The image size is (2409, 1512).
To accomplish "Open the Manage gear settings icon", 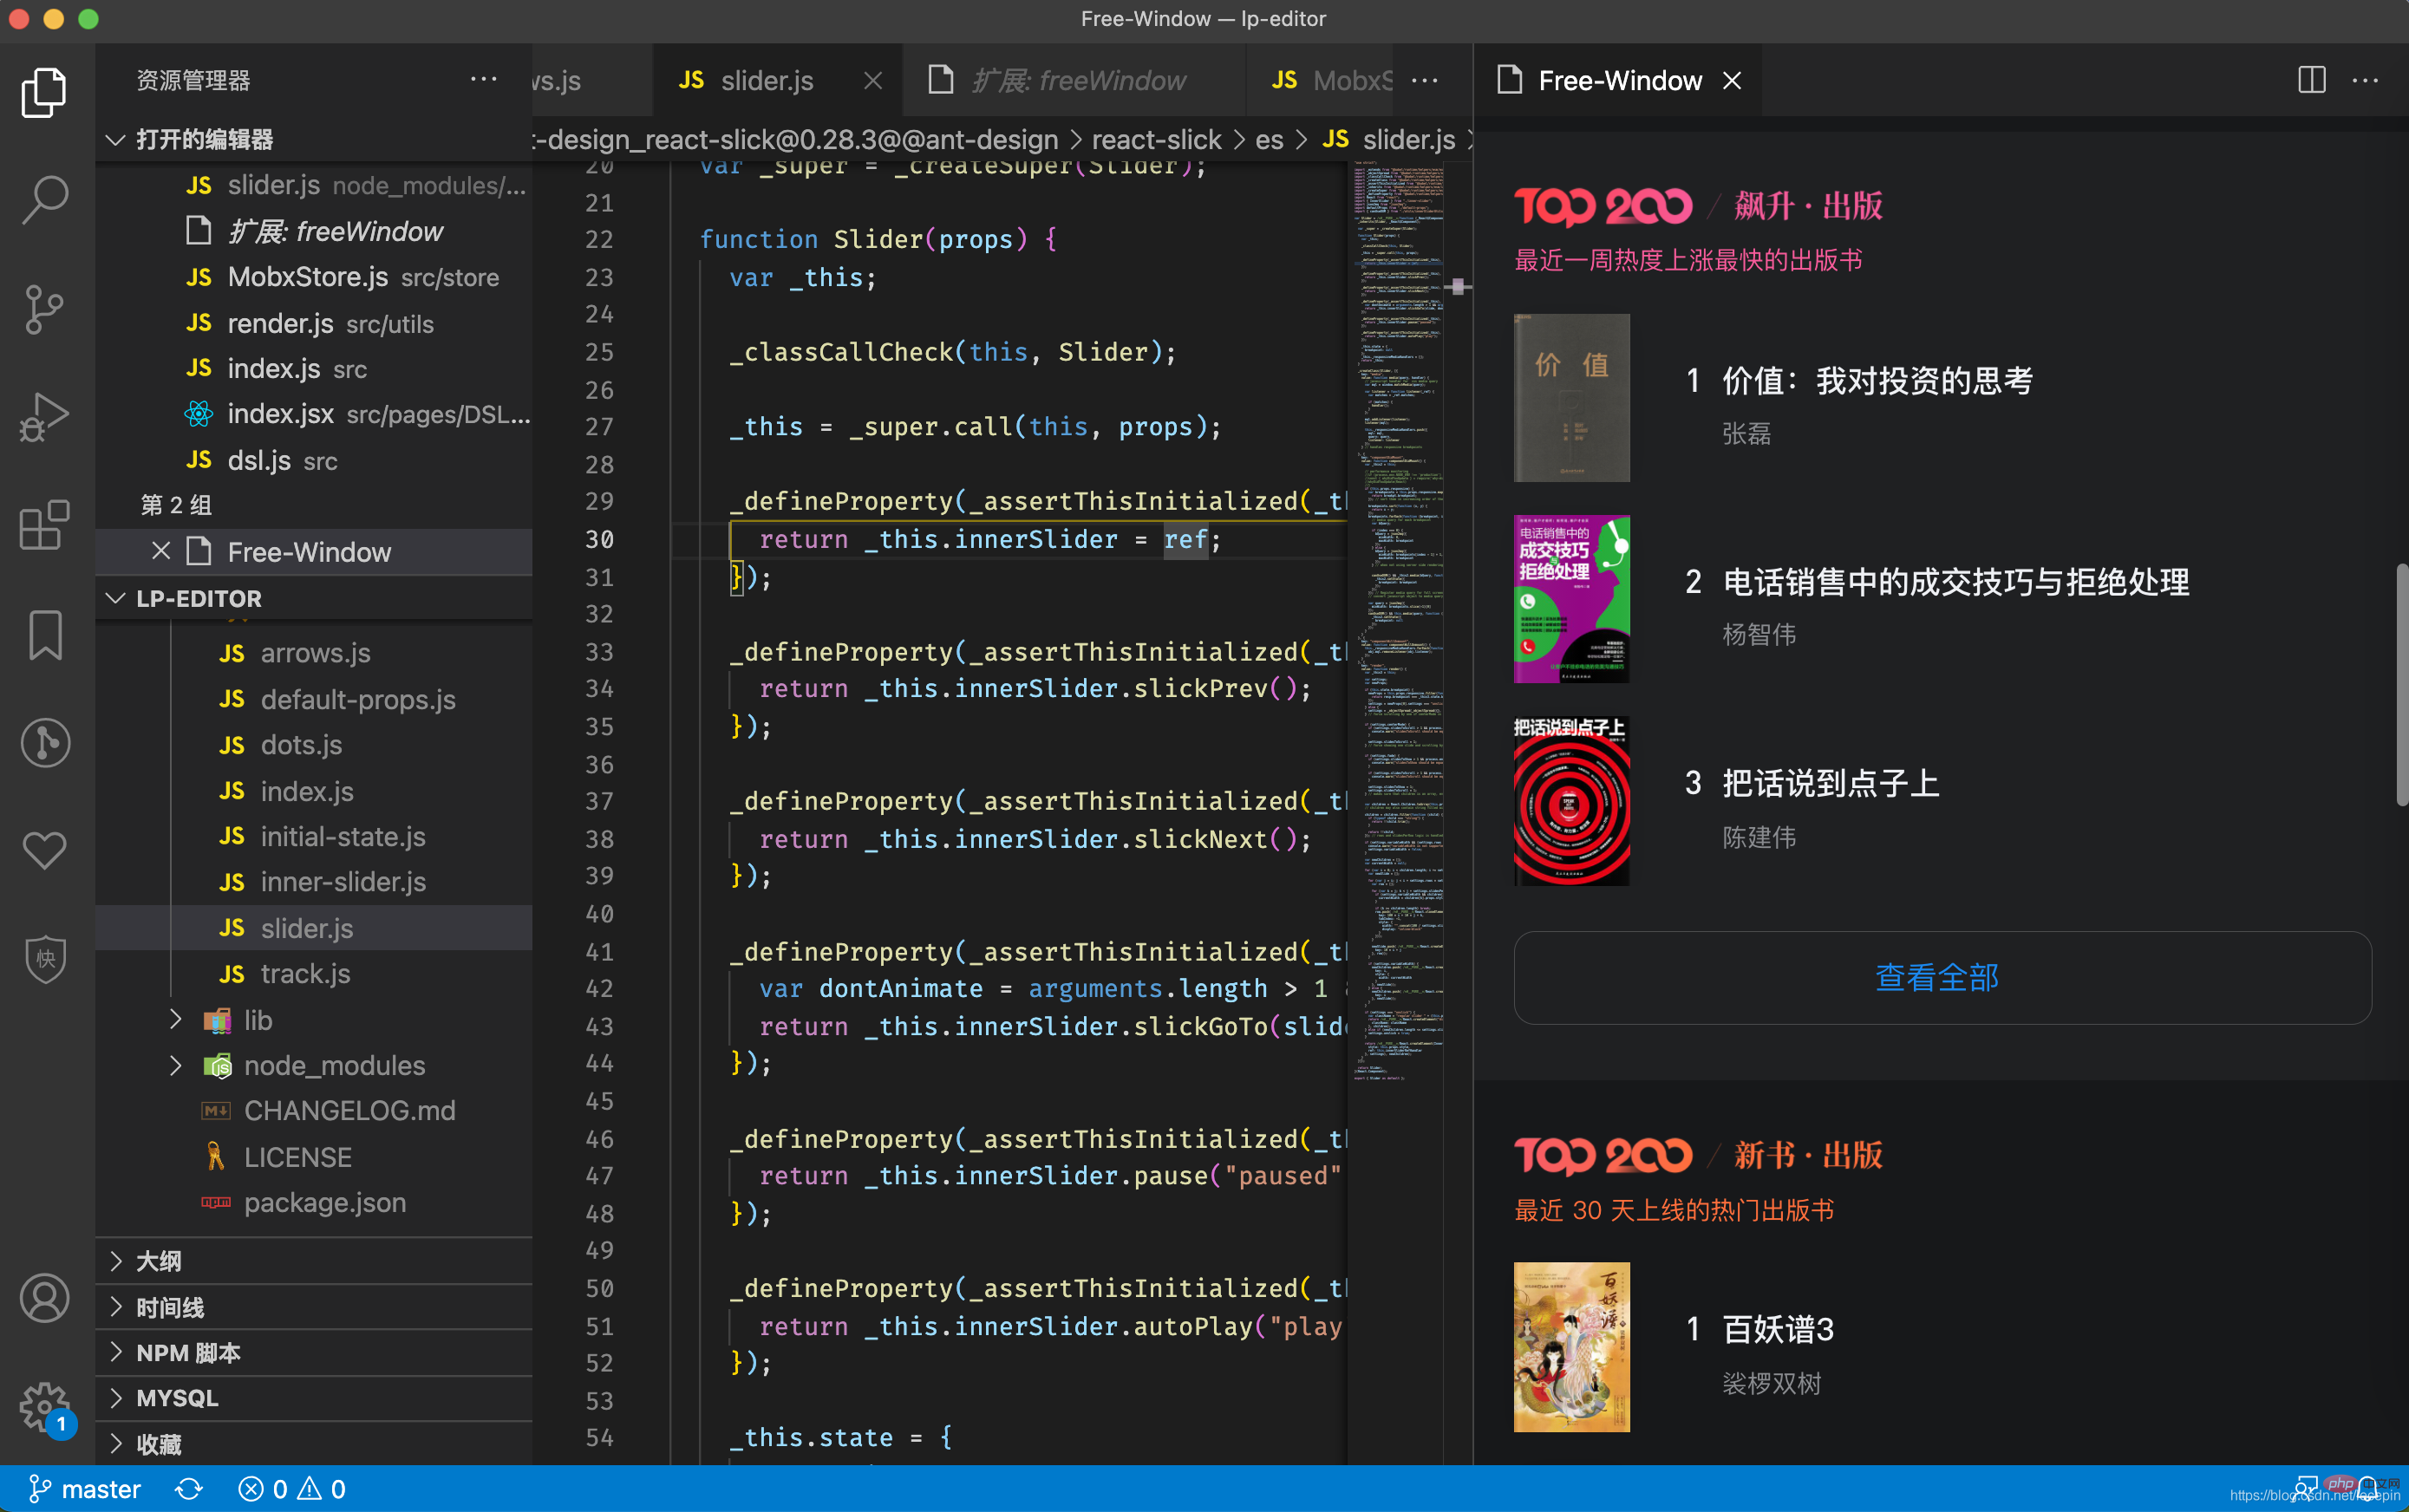I will point(44,1406).
